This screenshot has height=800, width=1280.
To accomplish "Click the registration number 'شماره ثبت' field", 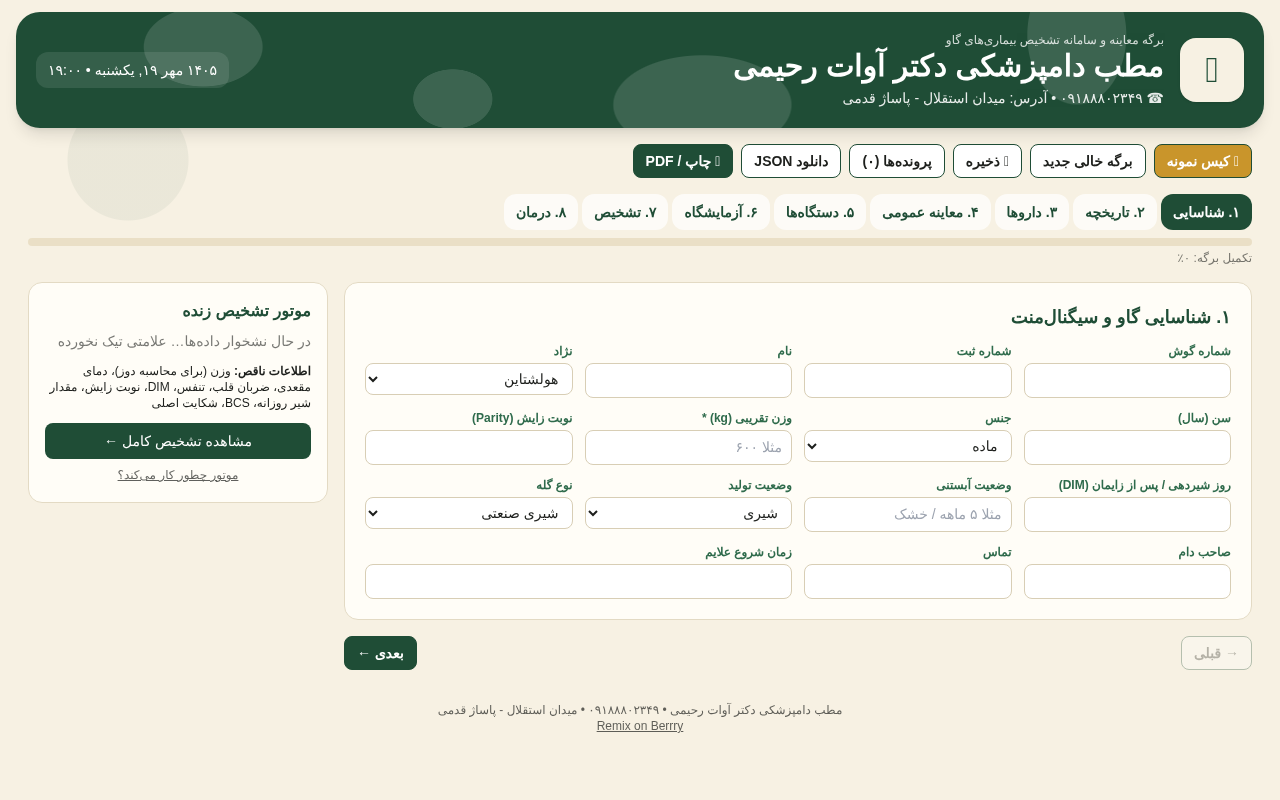I will [908, 380].
